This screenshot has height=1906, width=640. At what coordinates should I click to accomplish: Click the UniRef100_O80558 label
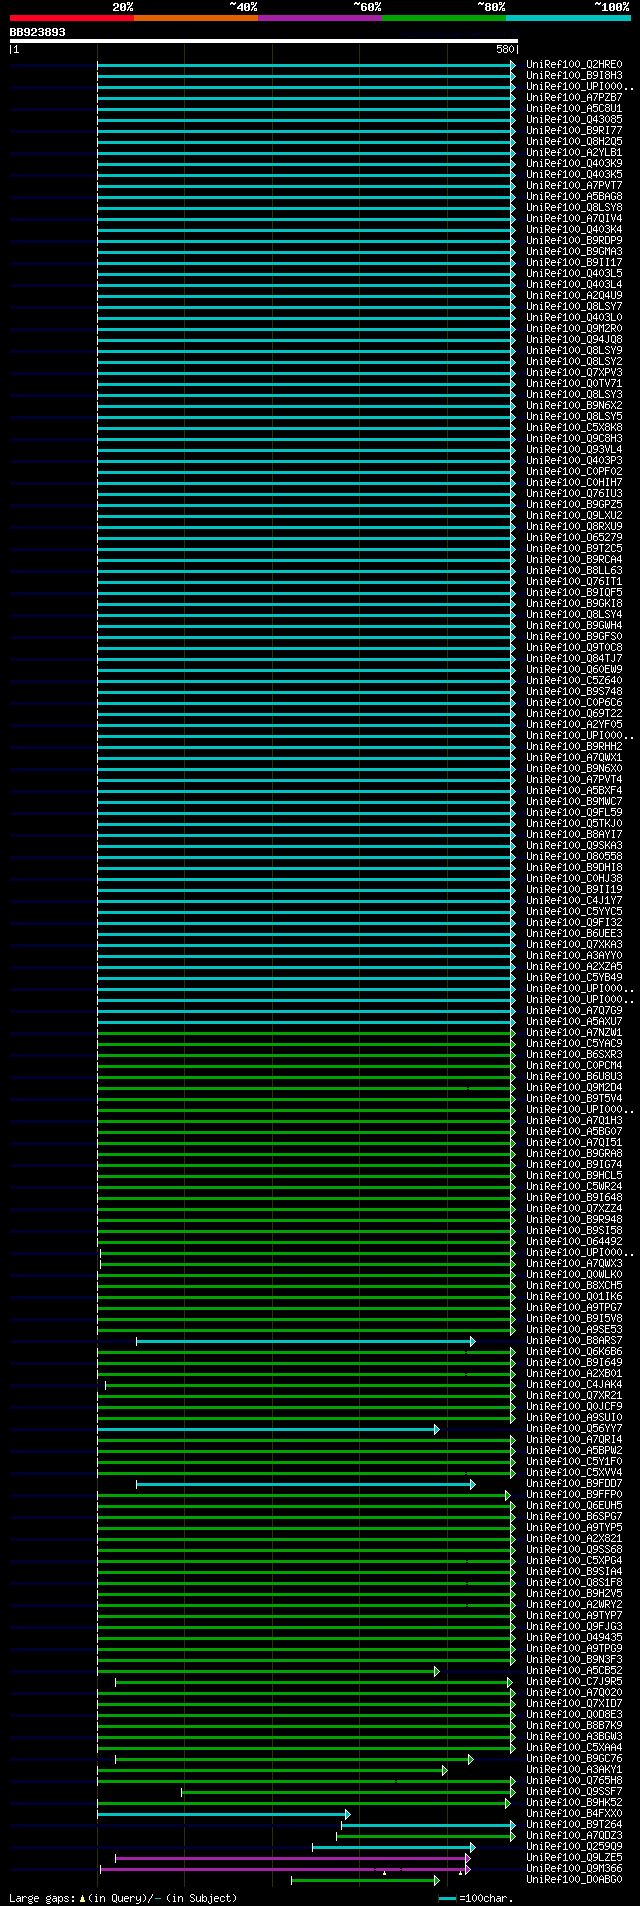pyautogui.click(x=574, y=857)
